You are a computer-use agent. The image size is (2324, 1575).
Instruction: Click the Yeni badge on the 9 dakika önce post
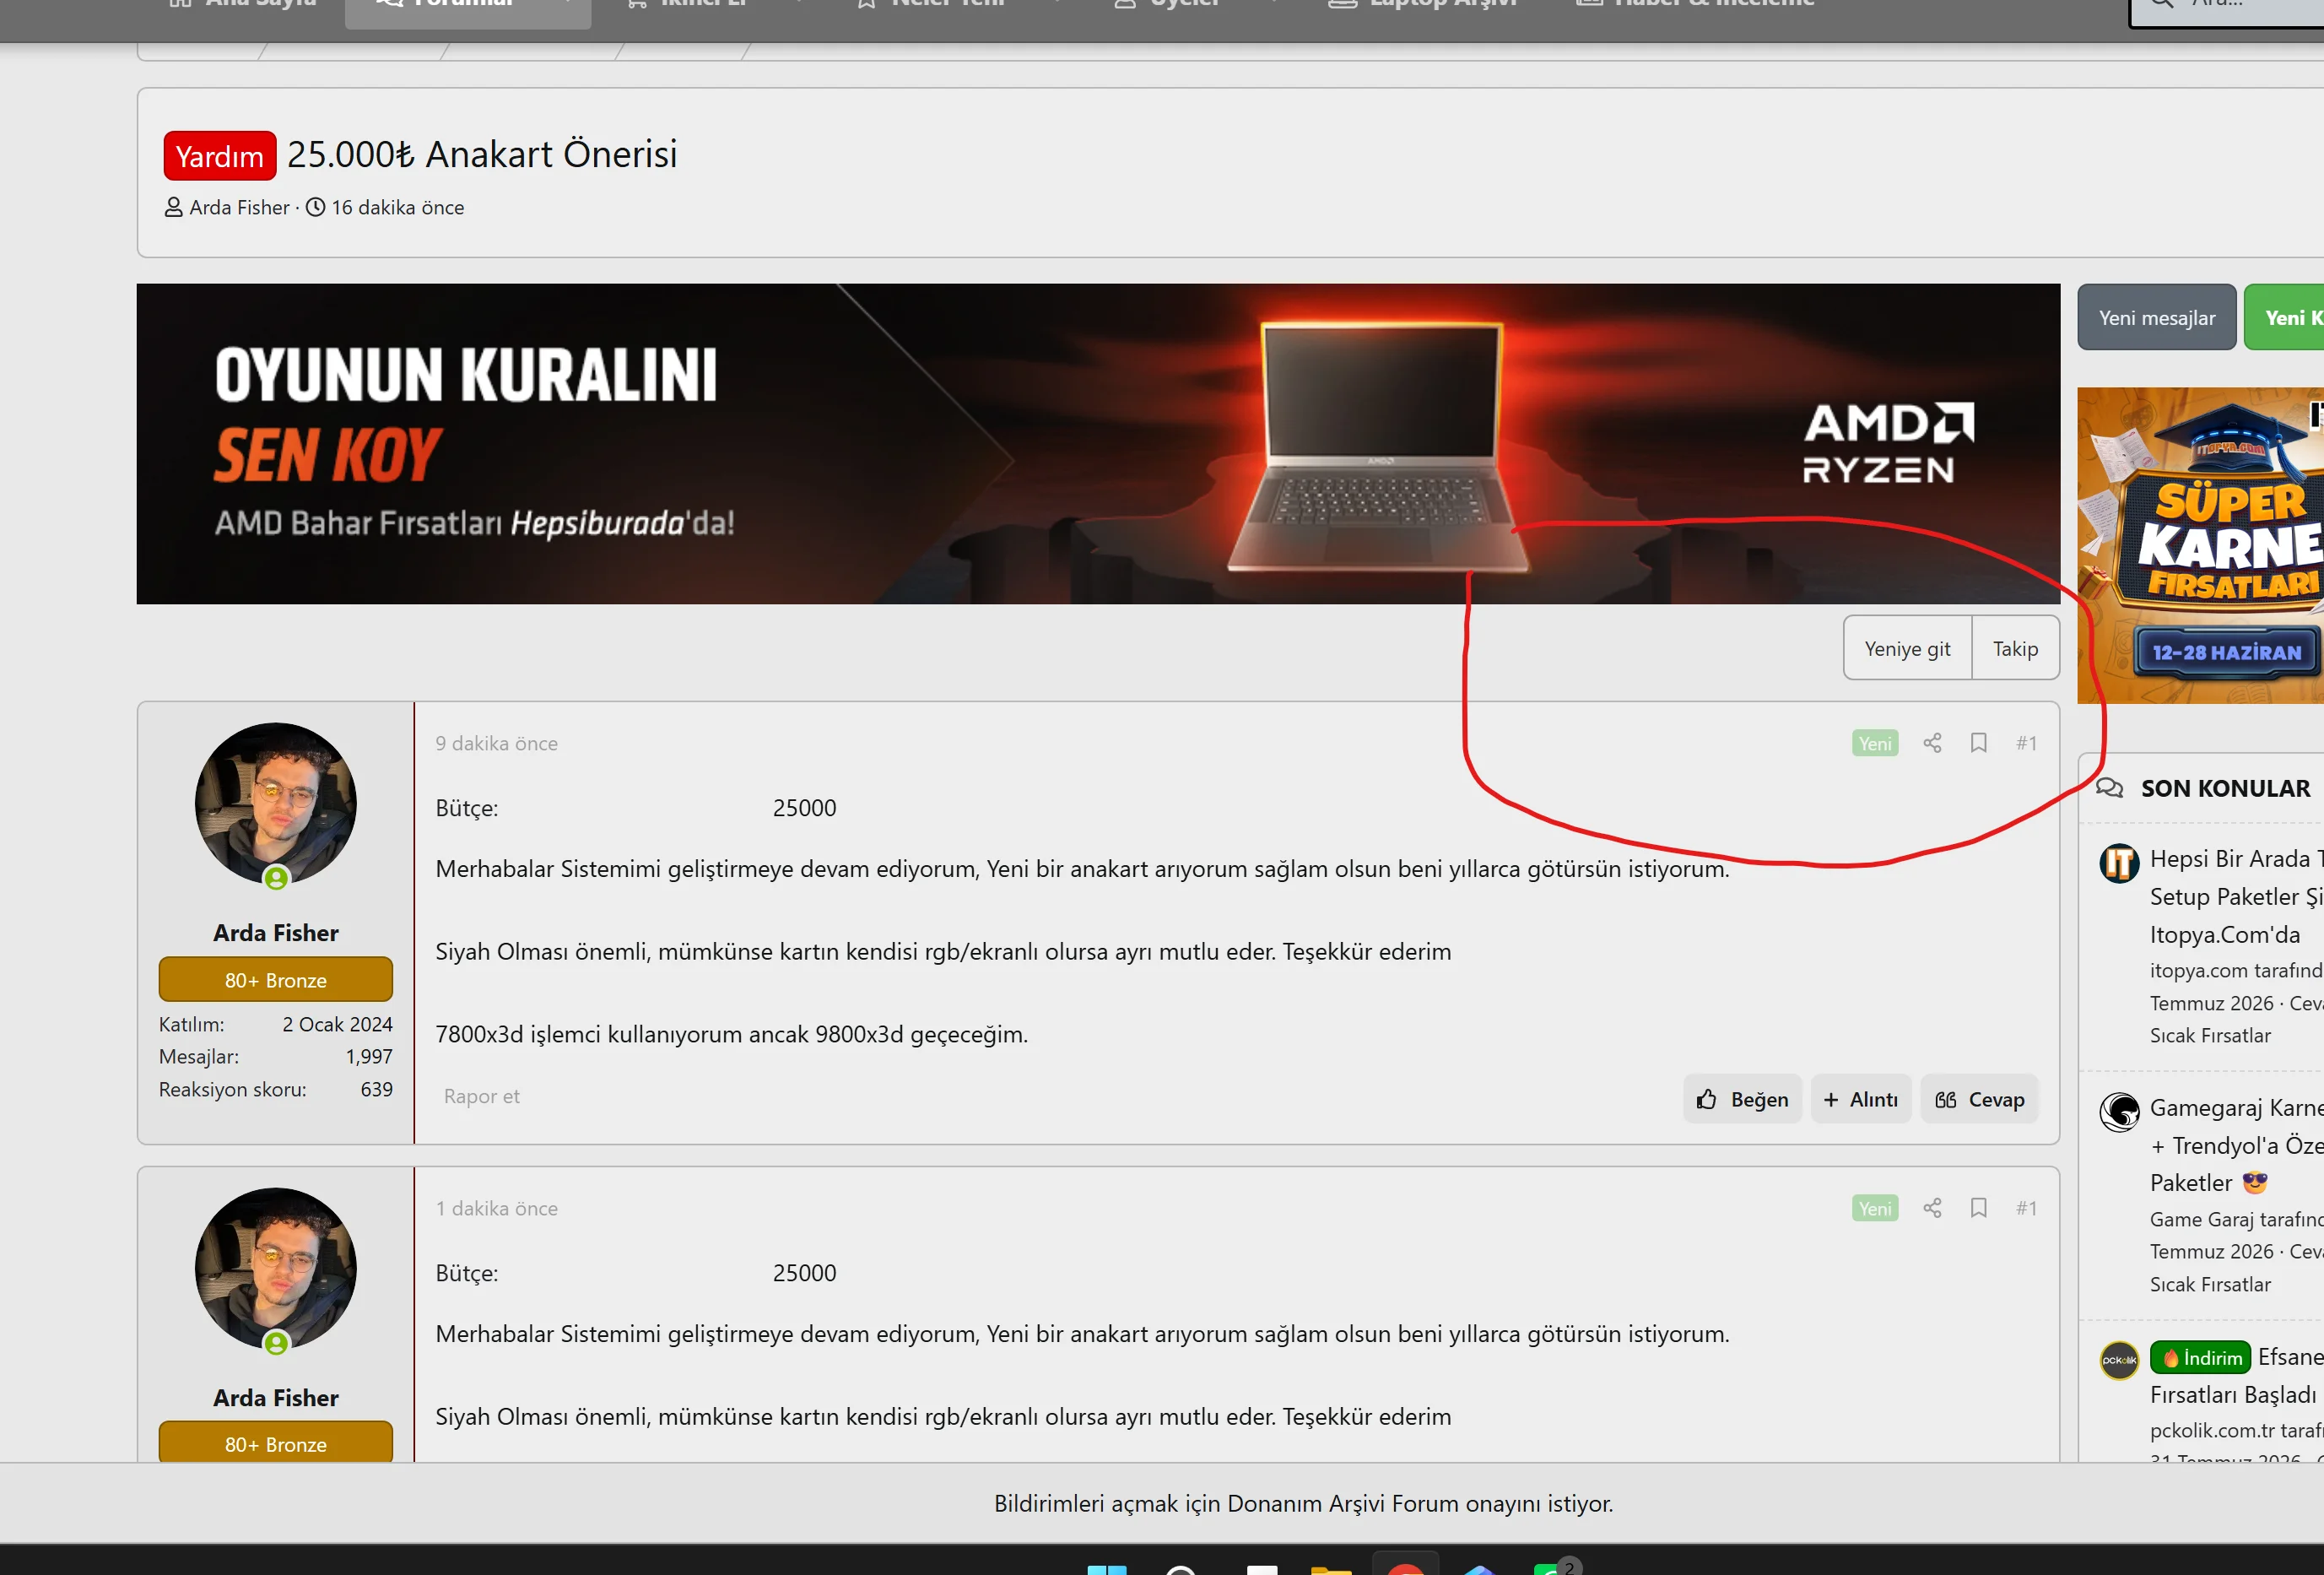point(1874,743)
